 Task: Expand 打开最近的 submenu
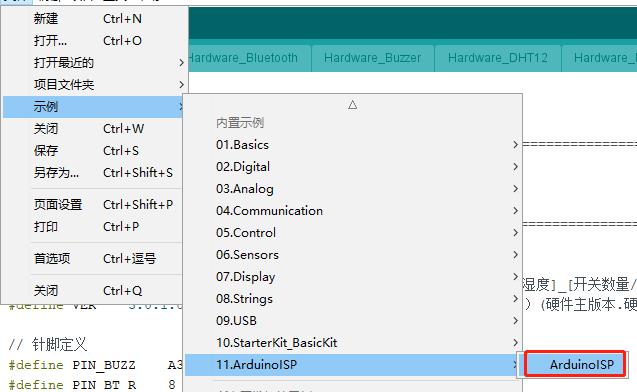point(93,63)
